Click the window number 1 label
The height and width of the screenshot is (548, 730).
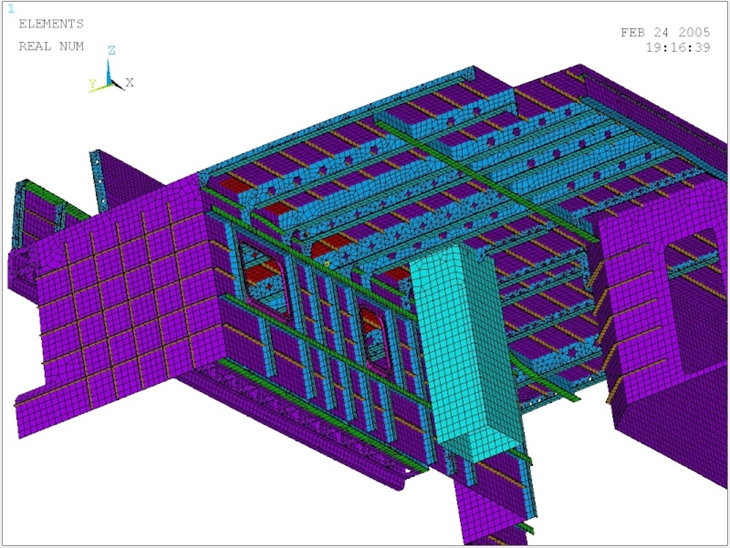pyautogui.click(x=11, y=9)
